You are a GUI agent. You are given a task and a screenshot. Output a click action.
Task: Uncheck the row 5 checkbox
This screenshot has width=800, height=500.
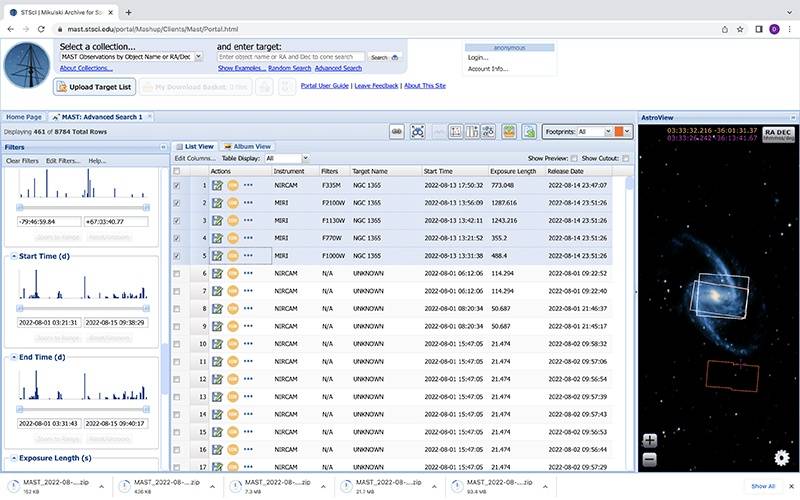tap(177, 256)
